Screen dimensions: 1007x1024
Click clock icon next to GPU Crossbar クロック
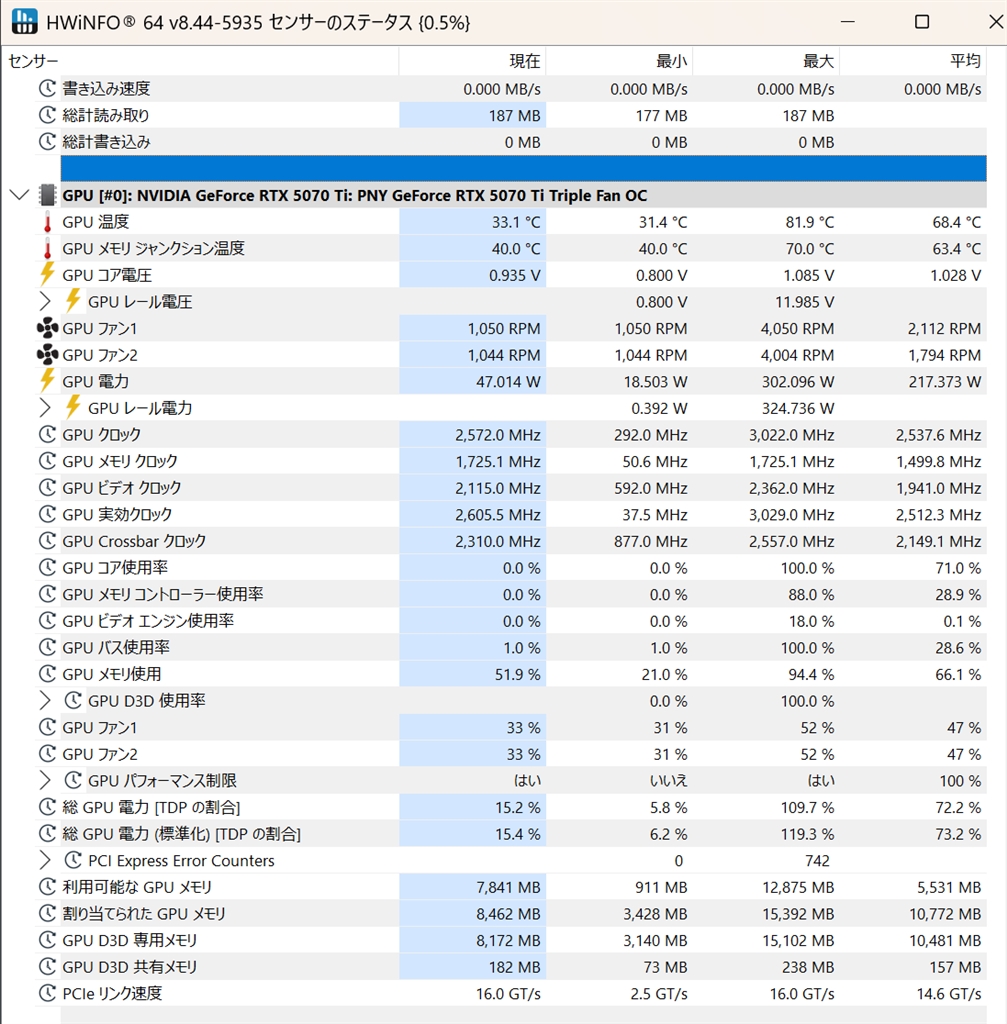point(47,541)
